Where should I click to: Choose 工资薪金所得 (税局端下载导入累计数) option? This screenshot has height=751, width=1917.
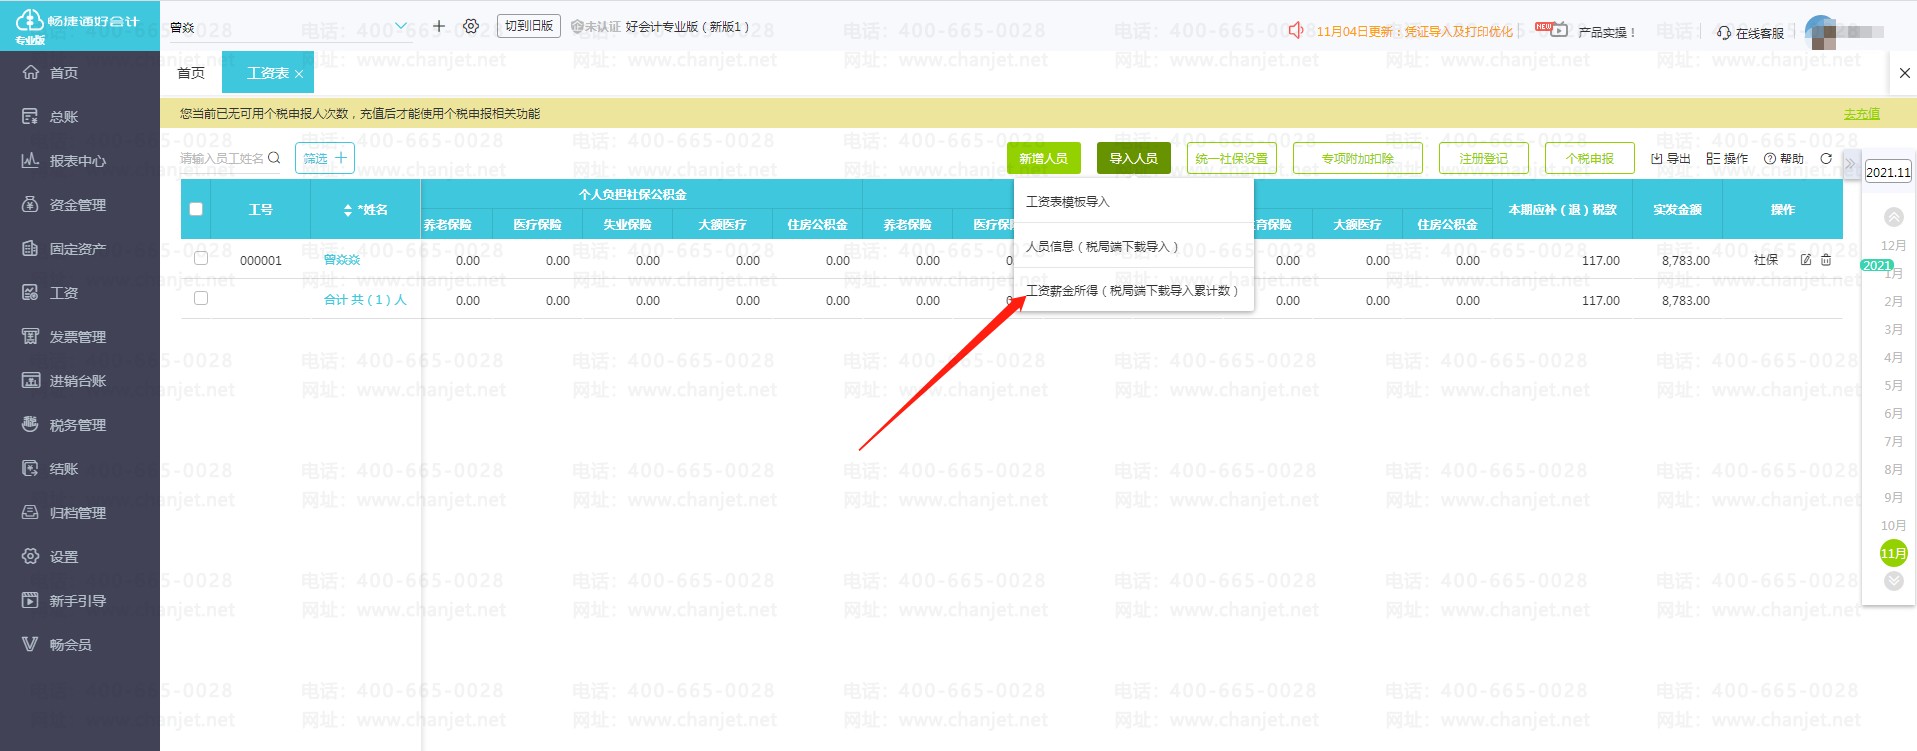pyautogui.click(x=1132, y=291)
